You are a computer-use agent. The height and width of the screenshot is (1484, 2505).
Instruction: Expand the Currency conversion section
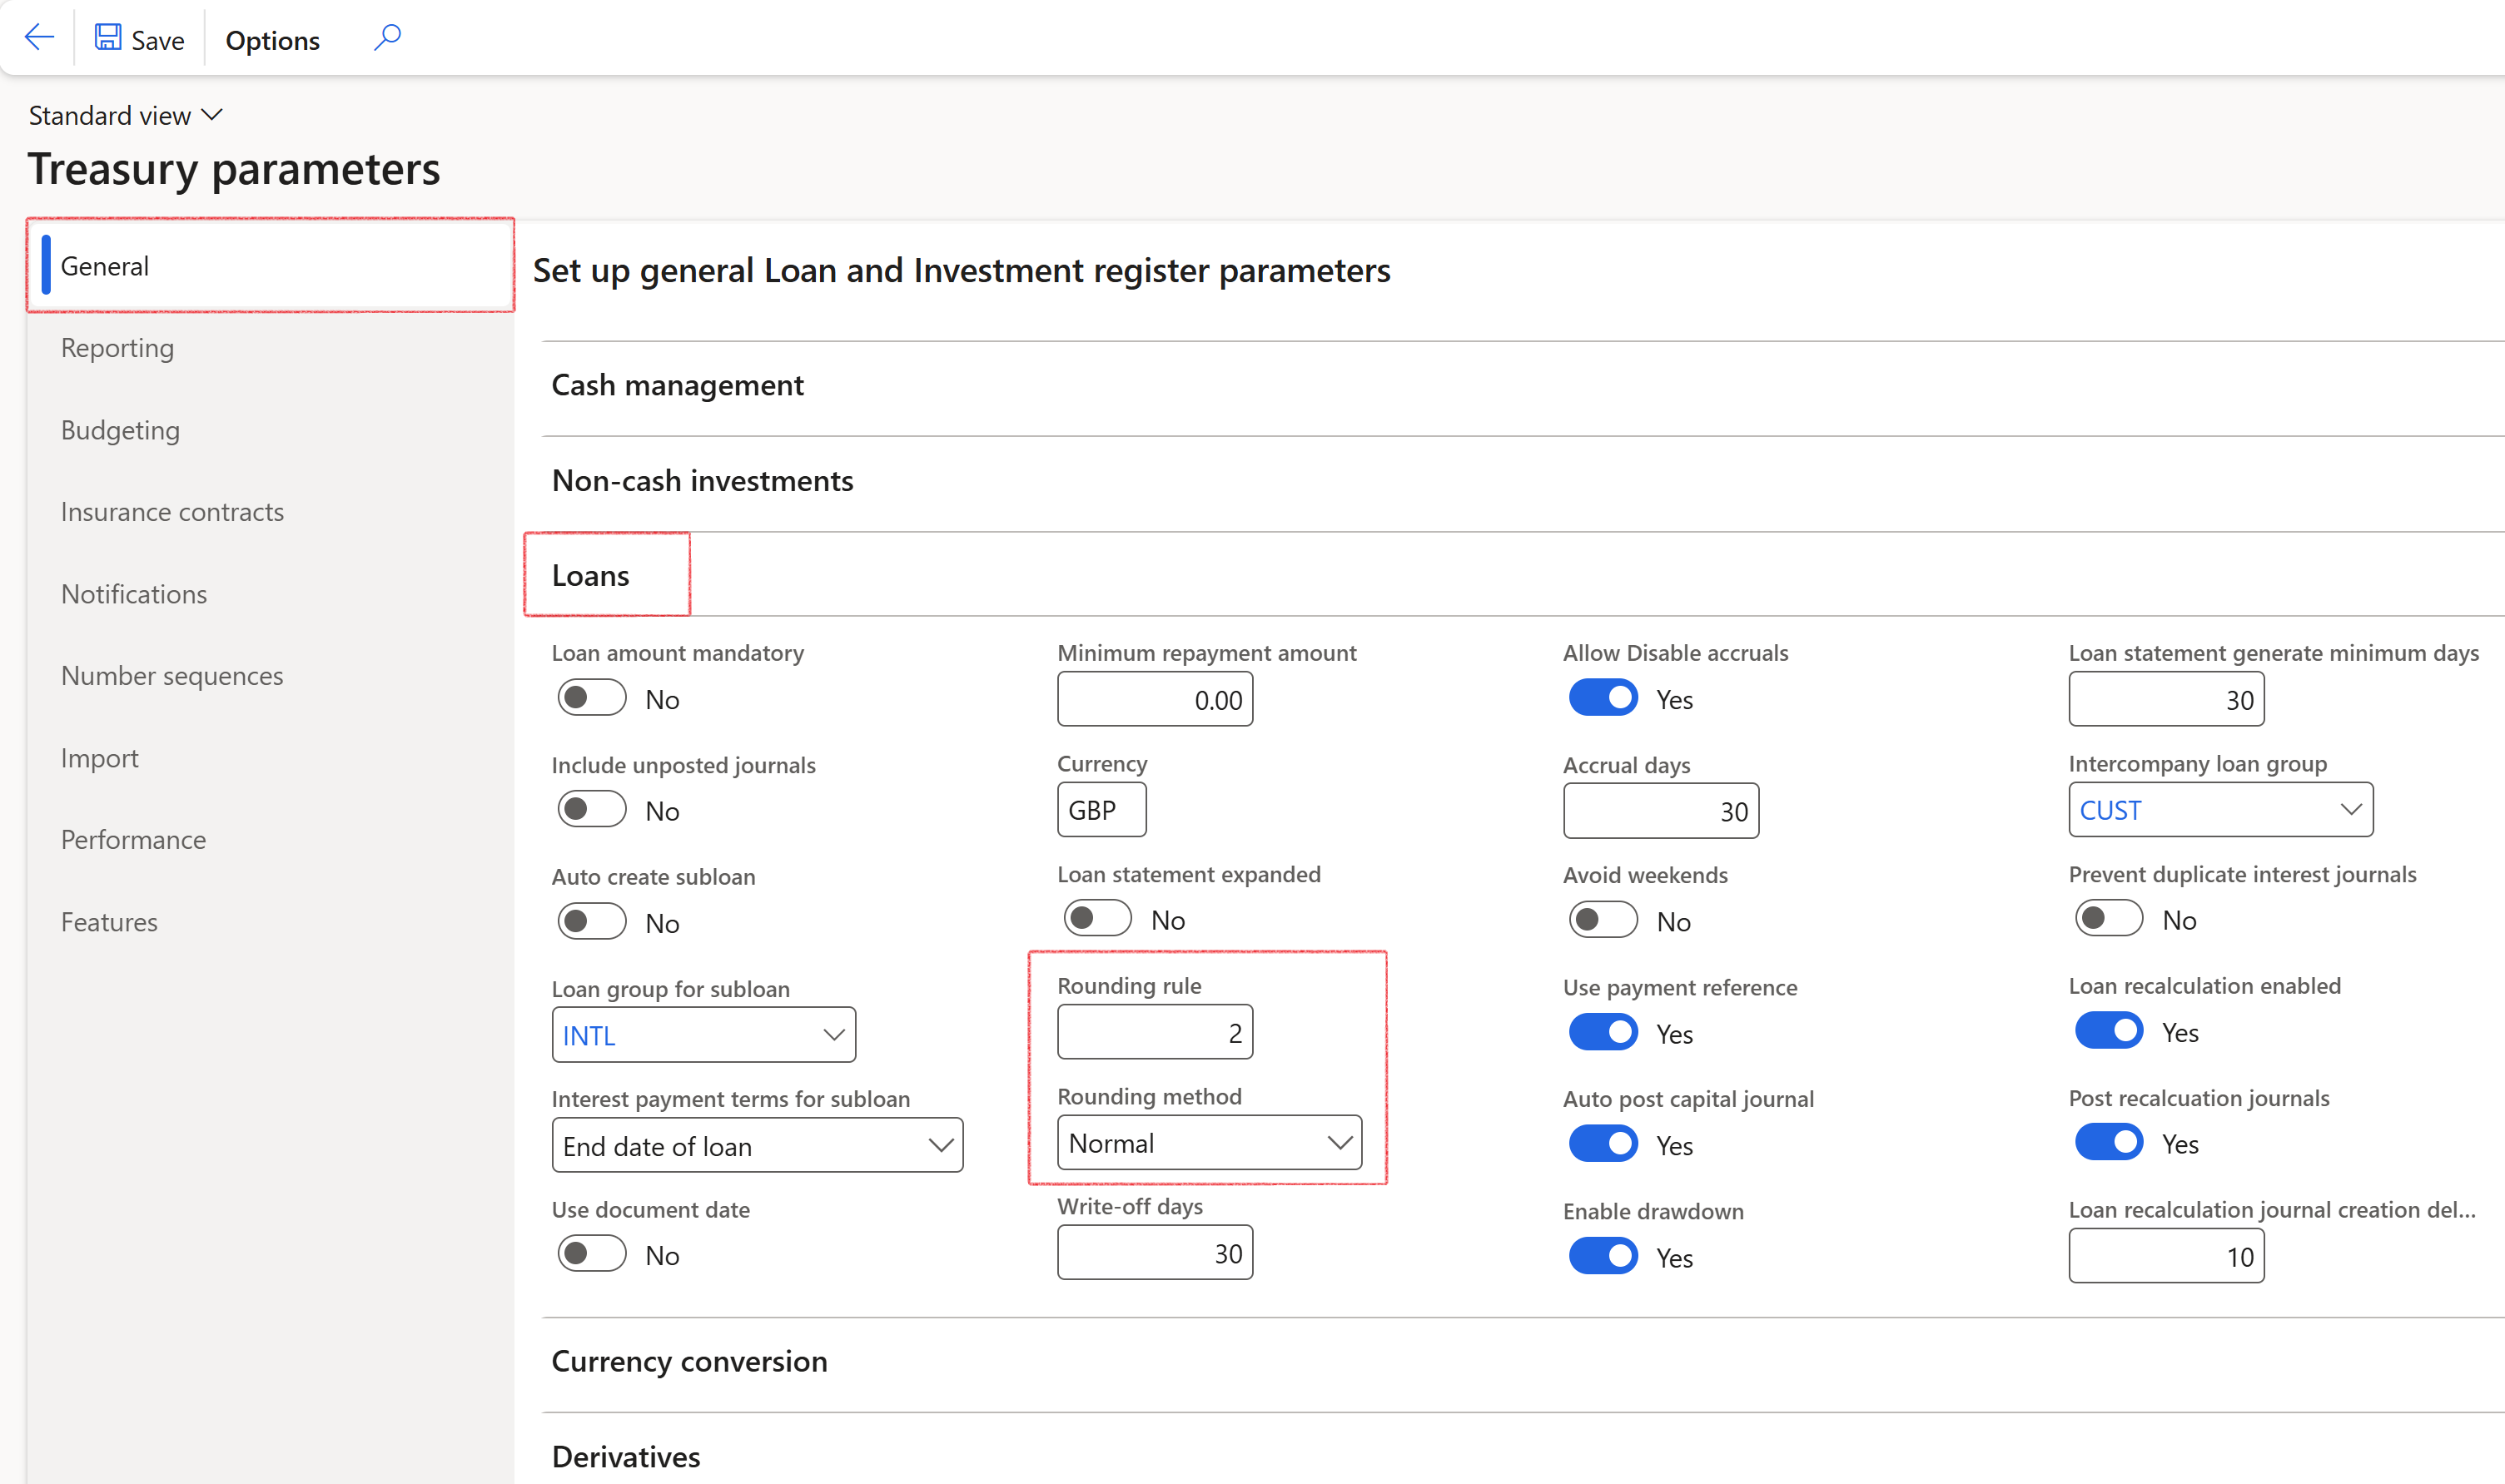(x=689, y=1361)
